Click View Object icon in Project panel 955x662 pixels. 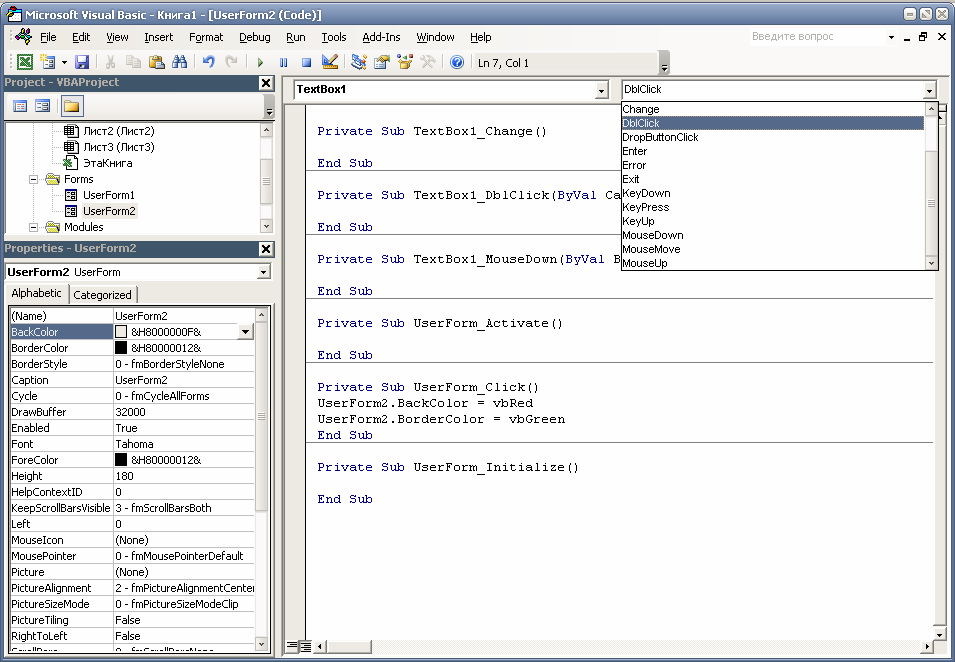42,106
